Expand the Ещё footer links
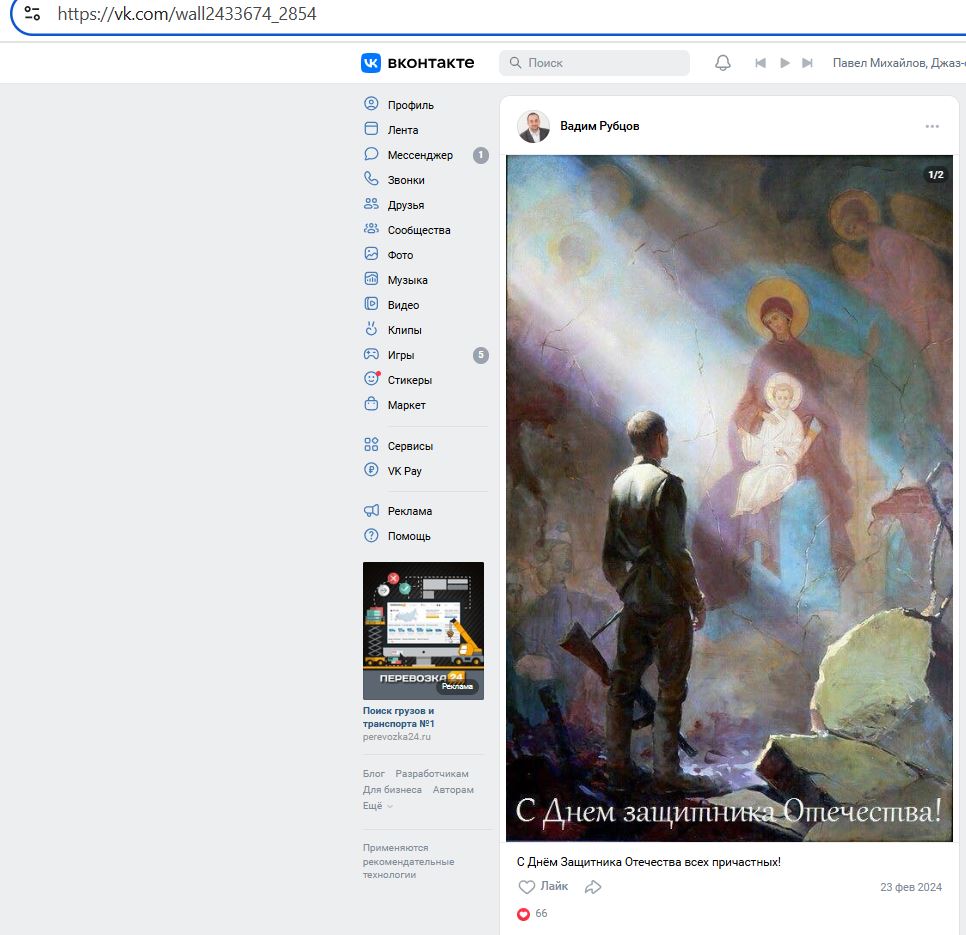The width and height of the screenshot is (966, 935). (377, 806)
